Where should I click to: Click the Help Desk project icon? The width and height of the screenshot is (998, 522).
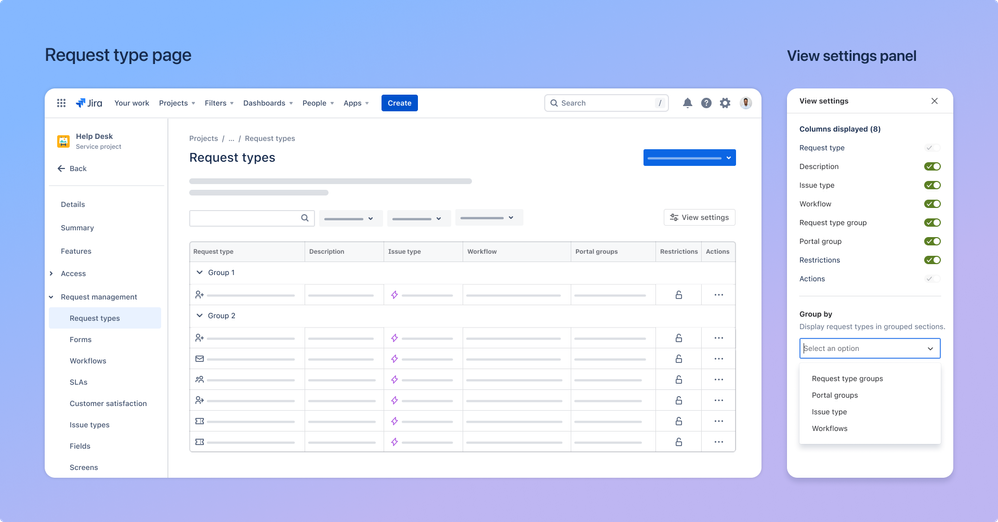[x=63, y=141]
